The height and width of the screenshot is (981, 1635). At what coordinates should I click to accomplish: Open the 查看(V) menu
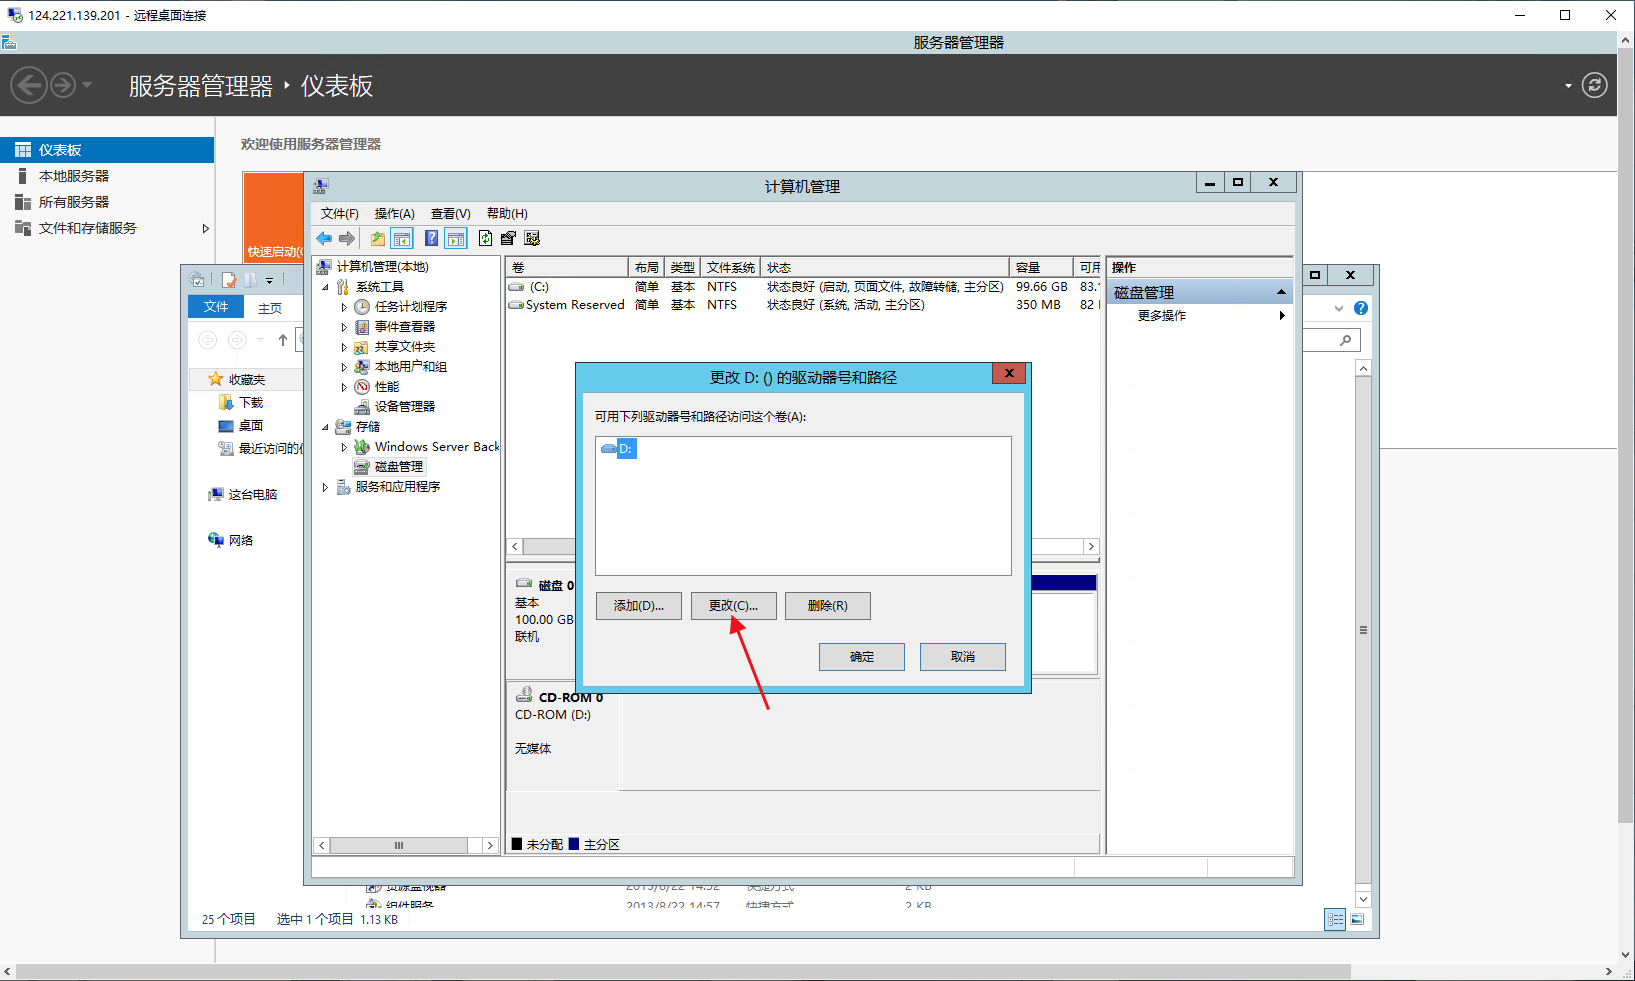[450, 214]
